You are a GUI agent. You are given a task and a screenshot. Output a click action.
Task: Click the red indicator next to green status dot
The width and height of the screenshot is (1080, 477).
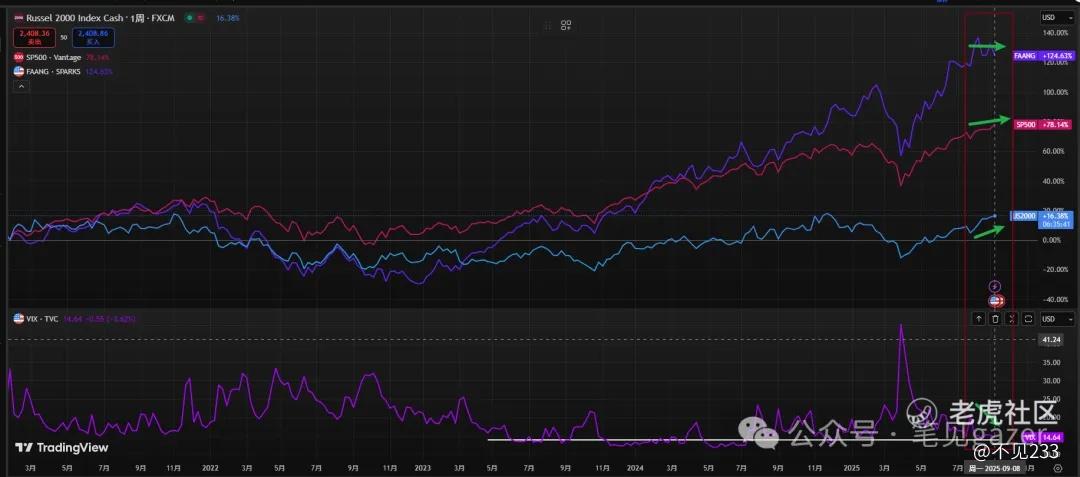202,19
